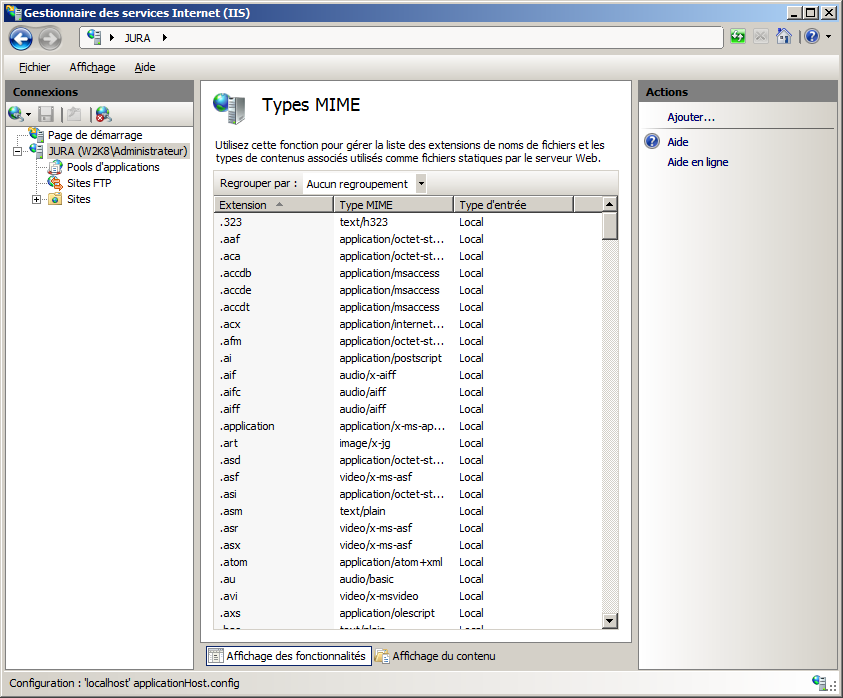
Task: Click the Refresh page icon in address bar
Action: click(738, 37)
